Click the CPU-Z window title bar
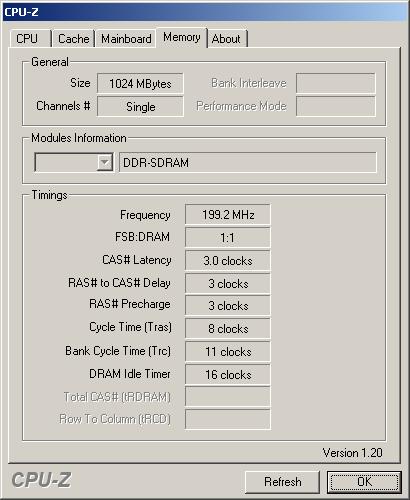This screenshot has width=410, height=500. pos(205,12)
